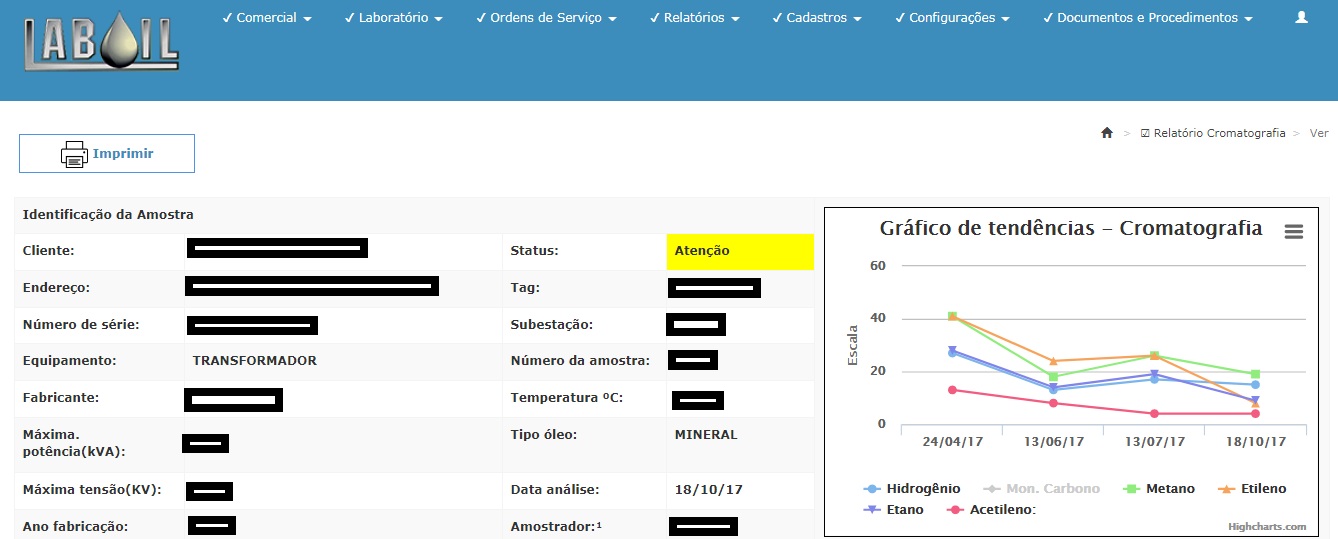Open the chart hamburger context menu

coord(1293,231)
